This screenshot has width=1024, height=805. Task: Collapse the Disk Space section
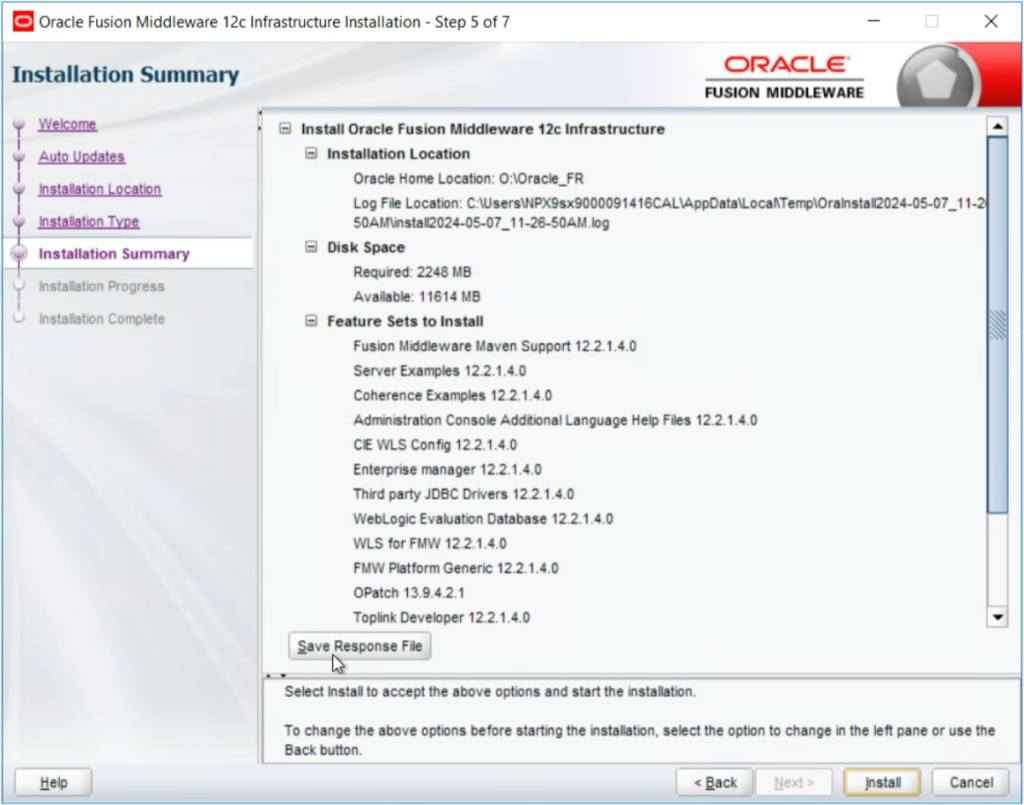click(x=312, y=247)
